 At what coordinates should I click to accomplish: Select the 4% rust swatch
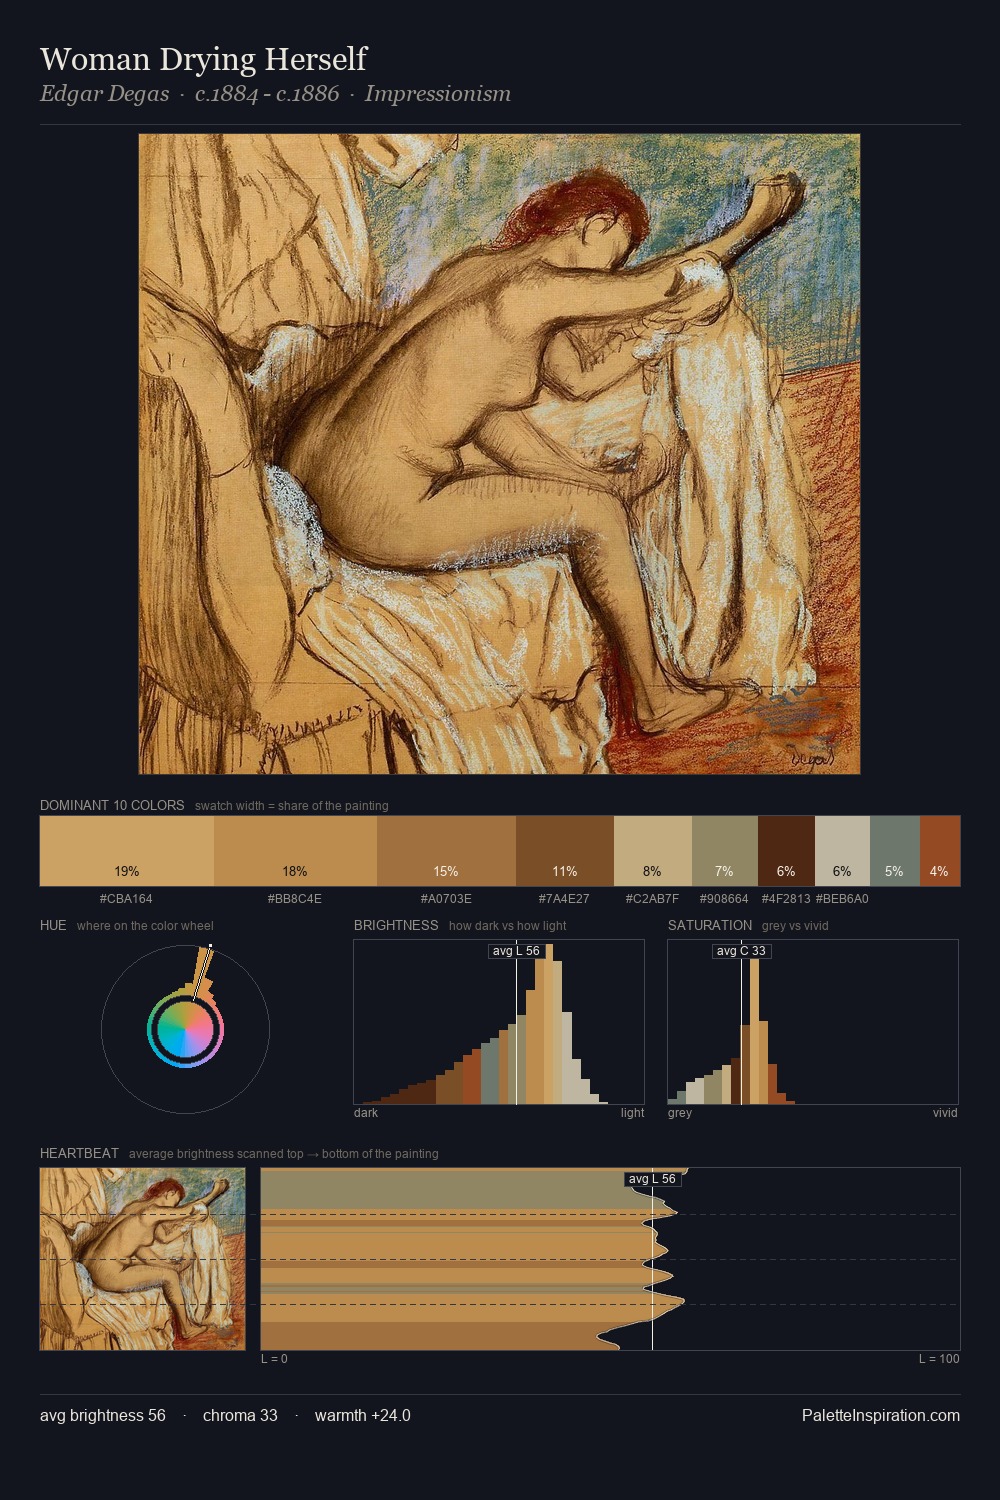[x=939, y=851]
